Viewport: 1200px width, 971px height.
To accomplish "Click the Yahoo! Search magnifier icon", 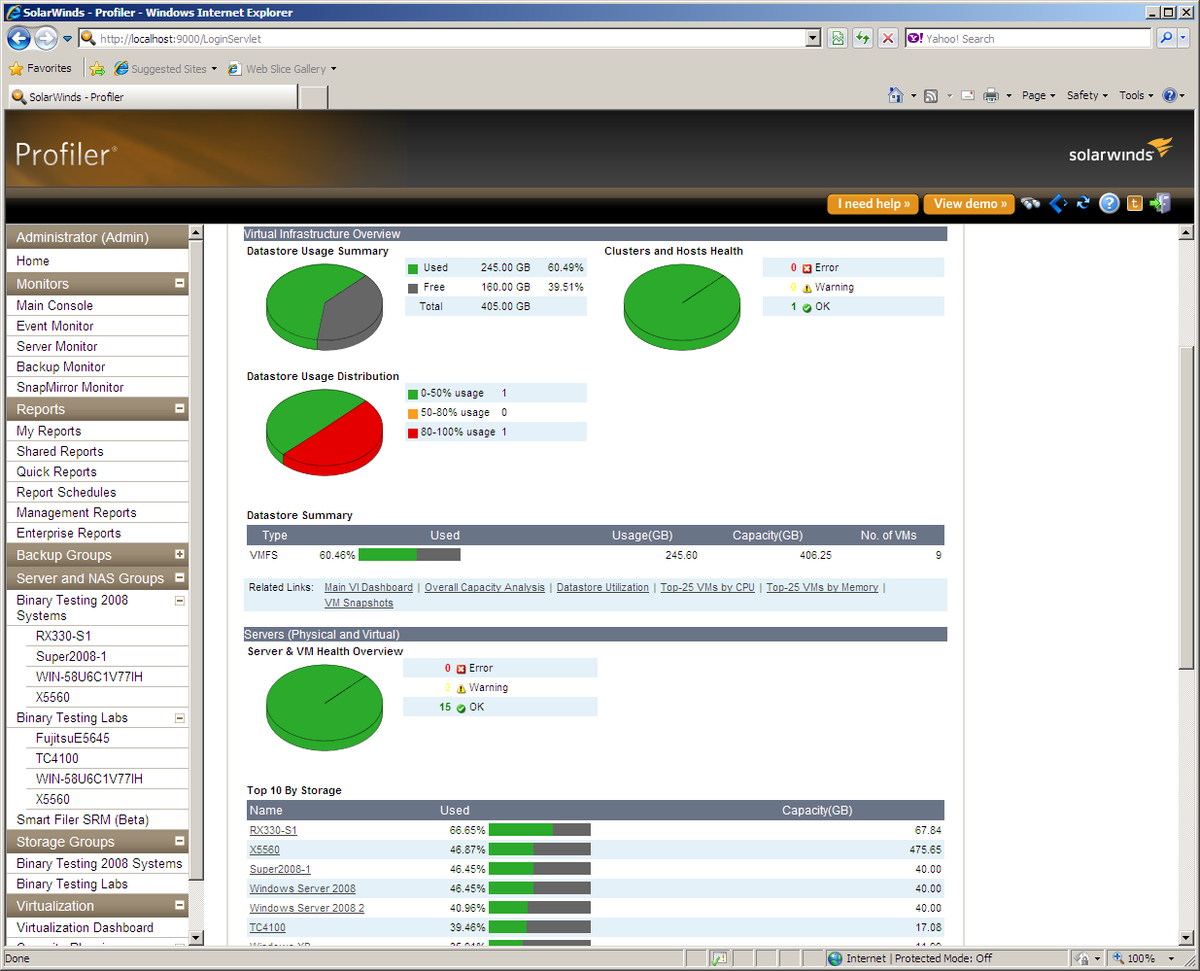I will [x=1166, y=37].
